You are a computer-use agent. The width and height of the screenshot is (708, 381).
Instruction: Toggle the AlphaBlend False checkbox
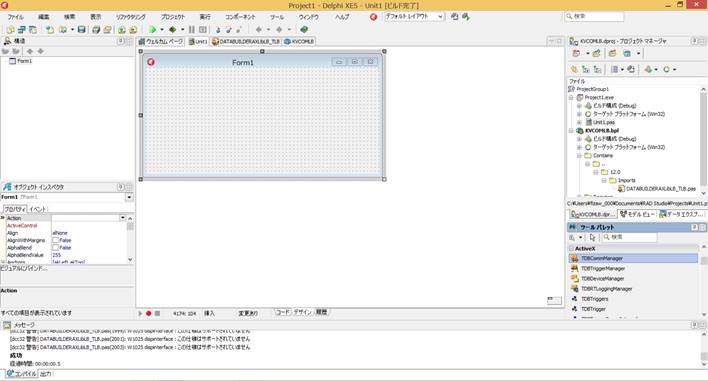[55, 248]
